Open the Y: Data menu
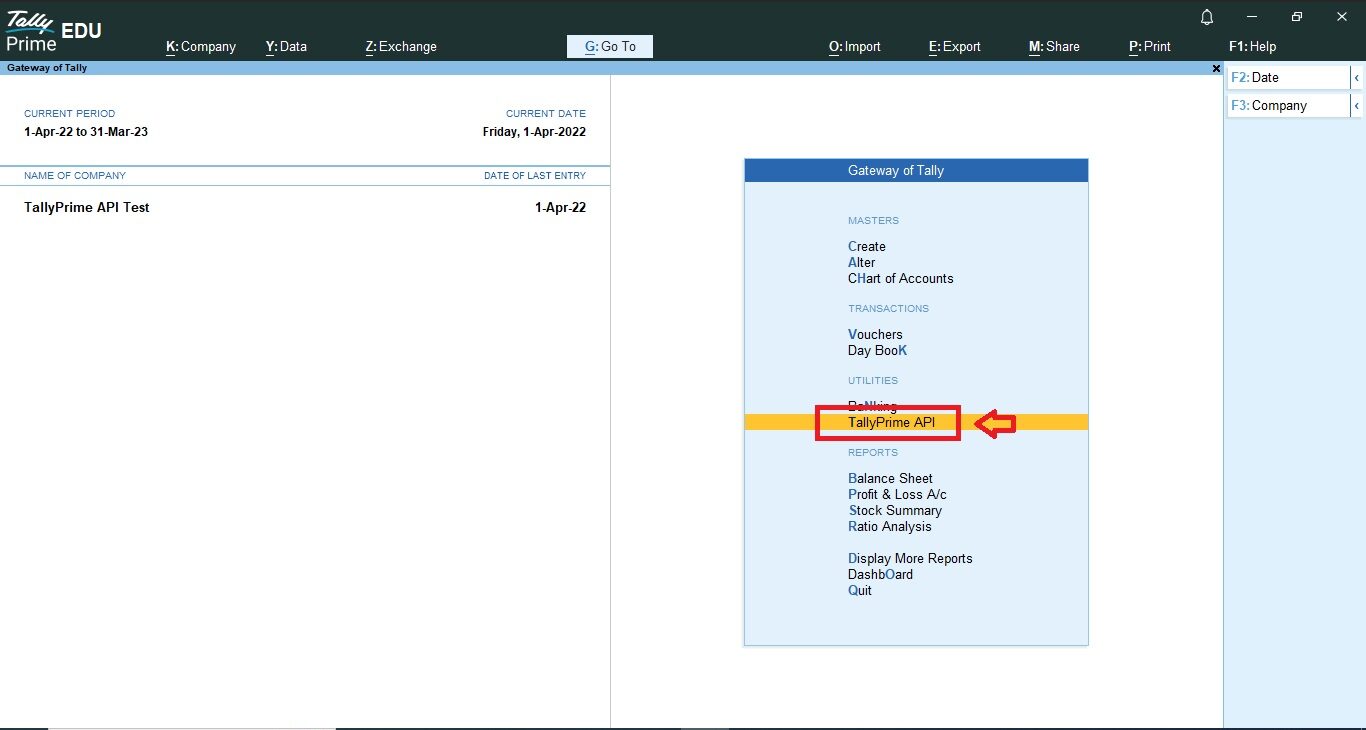The height and width of the screenshot is (730, 1366). point(286,46)
